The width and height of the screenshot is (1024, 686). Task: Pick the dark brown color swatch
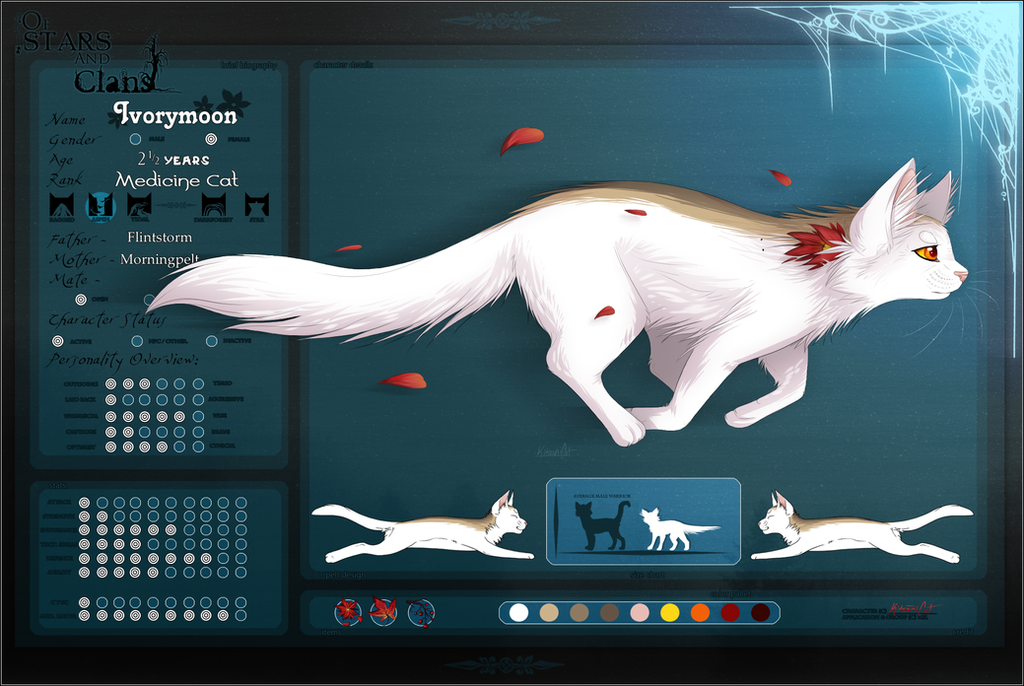click(610, 613)
